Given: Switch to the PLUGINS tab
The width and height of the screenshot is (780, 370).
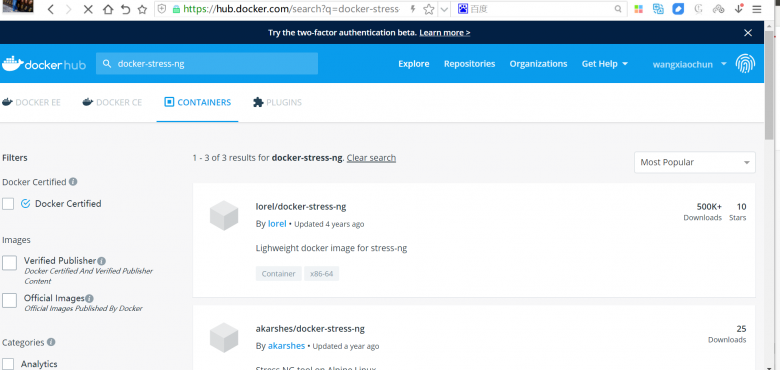Looking at the screenshot, I should coord(278,102).
